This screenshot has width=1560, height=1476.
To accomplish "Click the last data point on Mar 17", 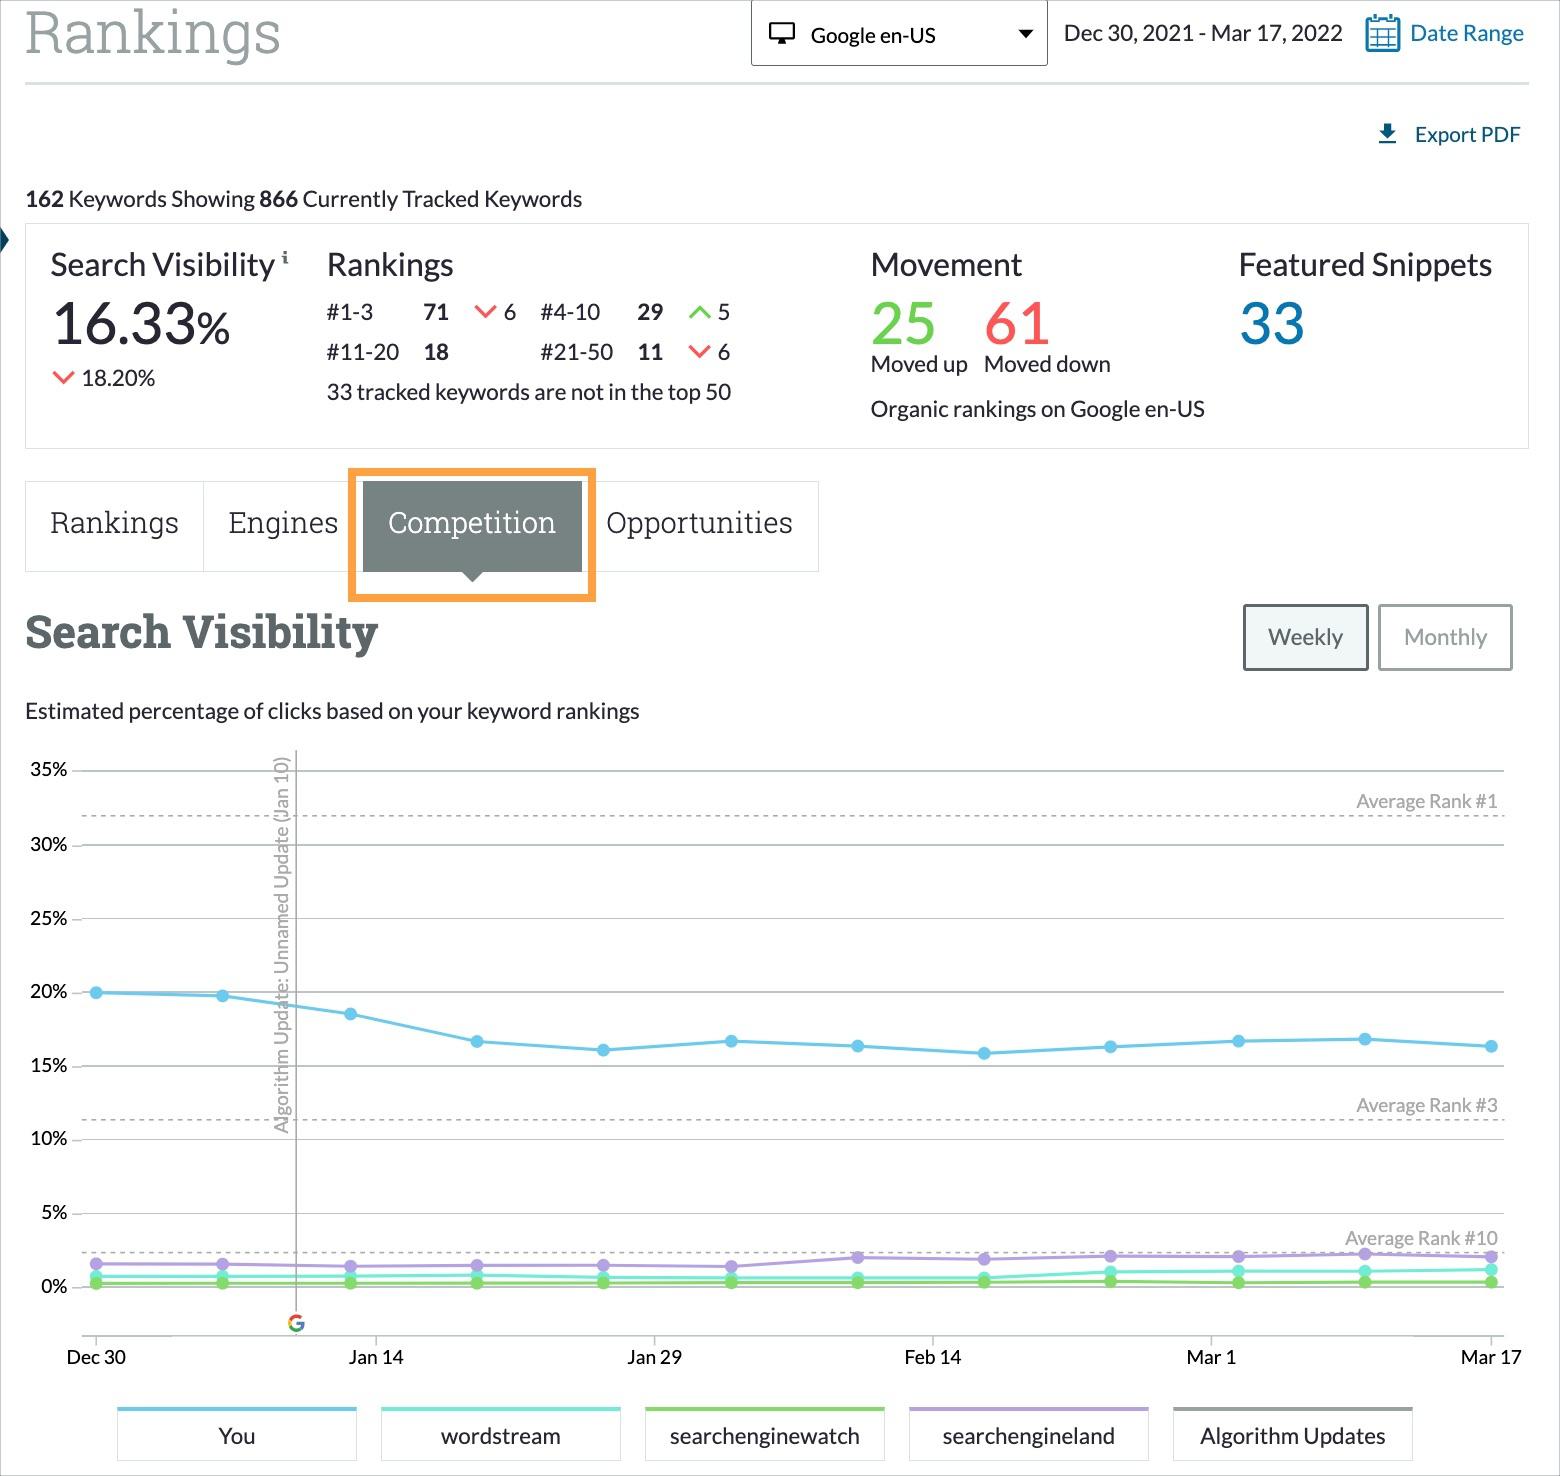I will point(1490,1046).
